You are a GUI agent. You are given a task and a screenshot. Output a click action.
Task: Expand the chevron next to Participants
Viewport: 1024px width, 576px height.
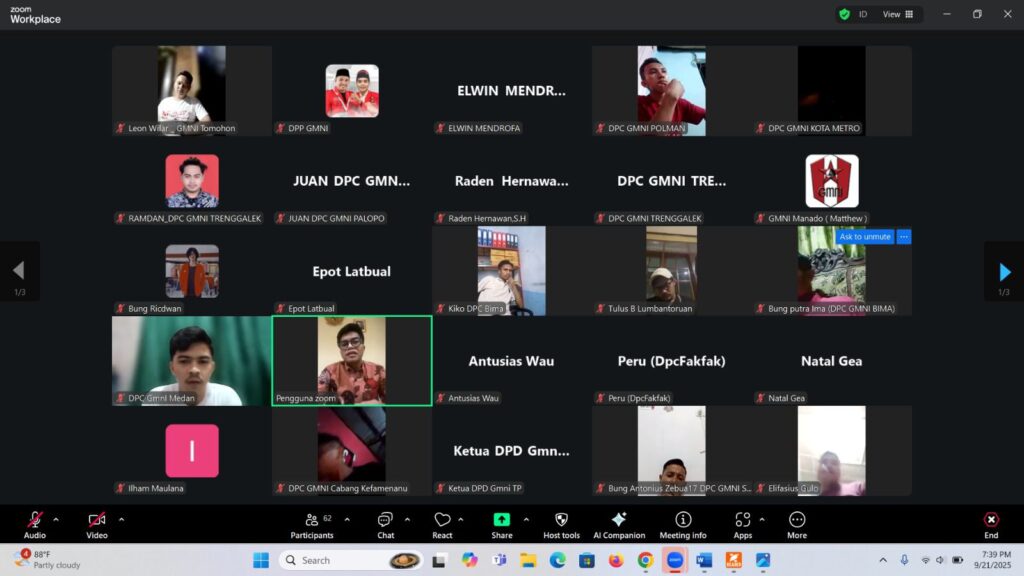point(347,519)
